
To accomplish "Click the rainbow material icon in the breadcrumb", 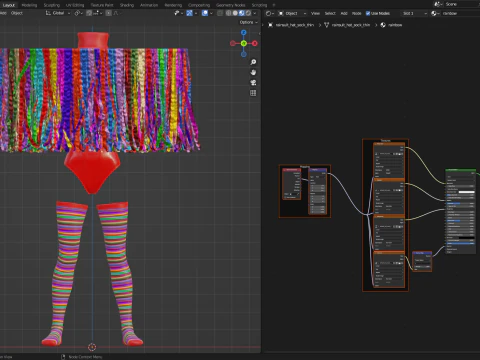I will (383, 25).
